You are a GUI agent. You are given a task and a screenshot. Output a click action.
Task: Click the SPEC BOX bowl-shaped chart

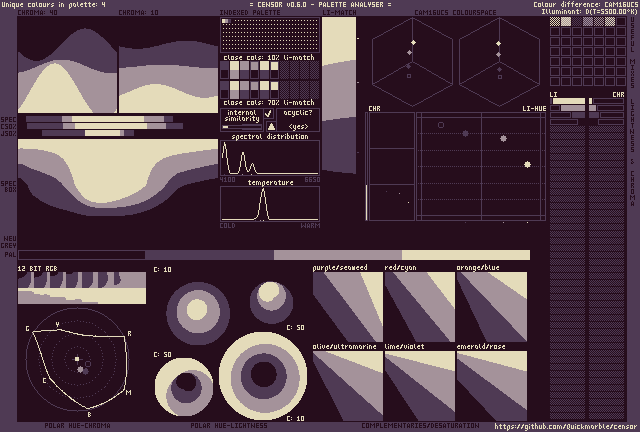118,177
